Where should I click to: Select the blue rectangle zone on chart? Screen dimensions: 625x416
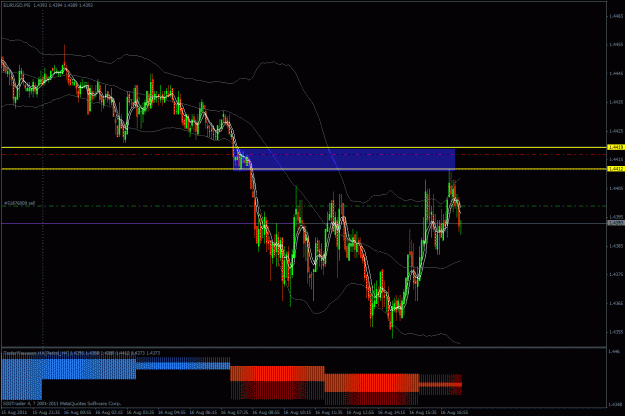(x=344, y=159)
